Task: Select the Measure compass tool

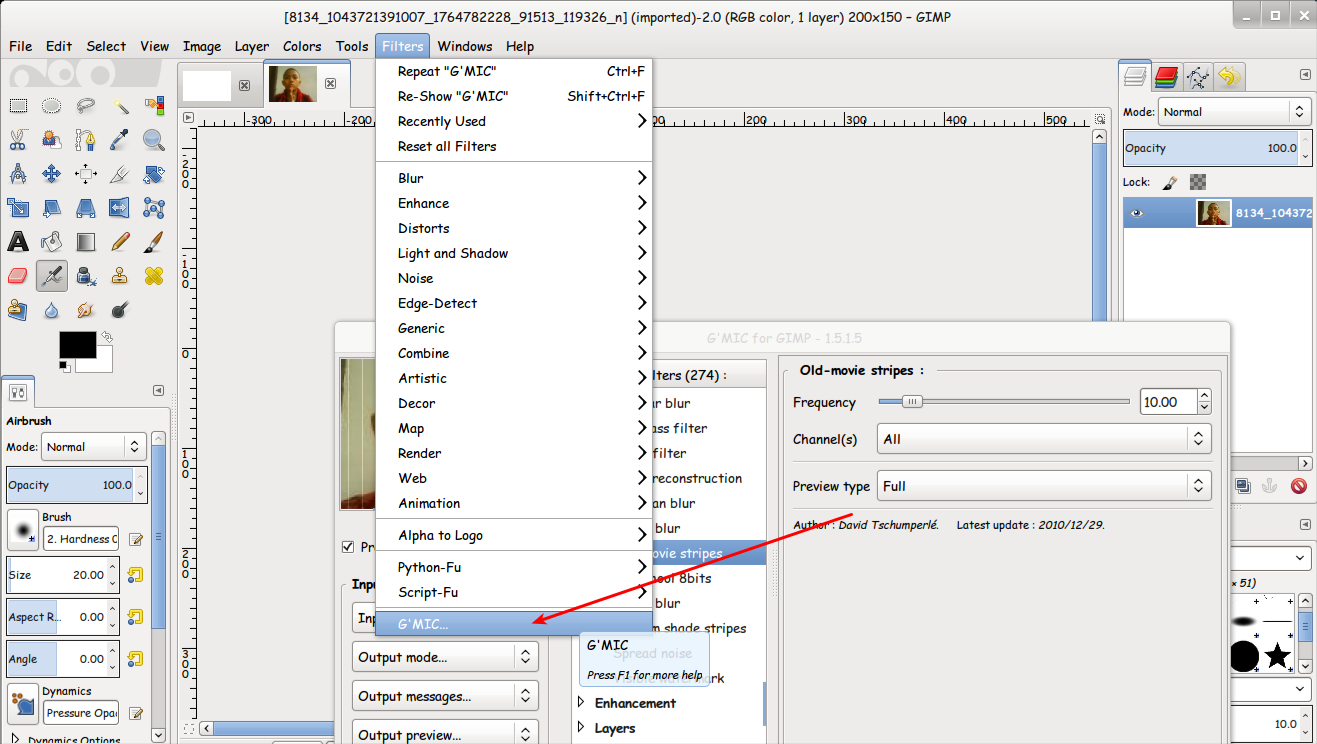Action: tap(18, 173)
